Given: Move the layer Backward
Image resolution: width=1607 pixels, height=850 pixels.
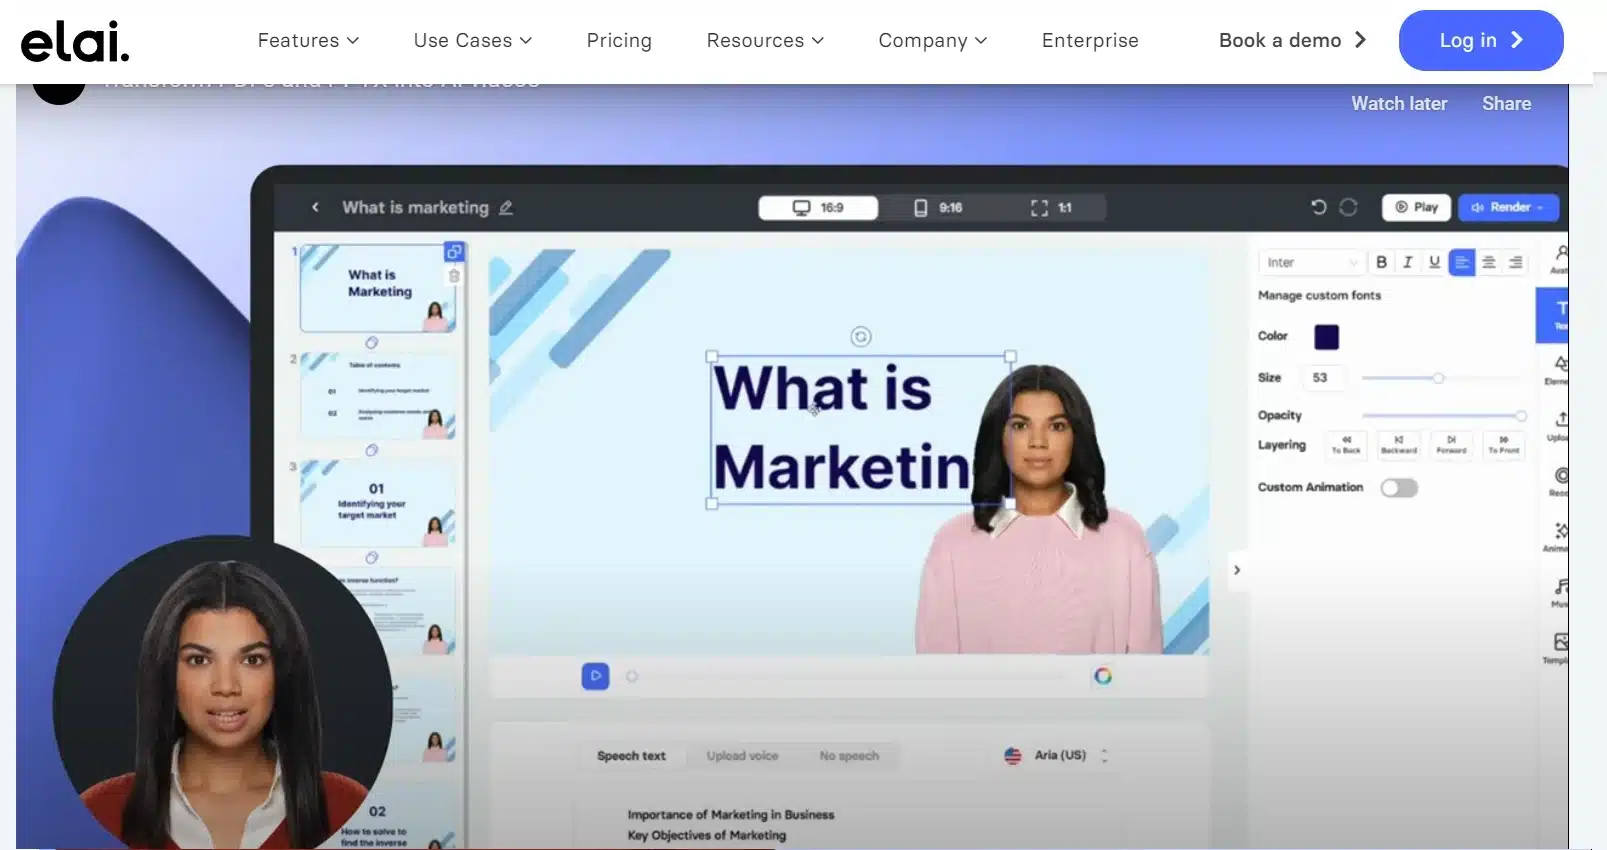Looking at the screenshot, I should (1399, 444).
